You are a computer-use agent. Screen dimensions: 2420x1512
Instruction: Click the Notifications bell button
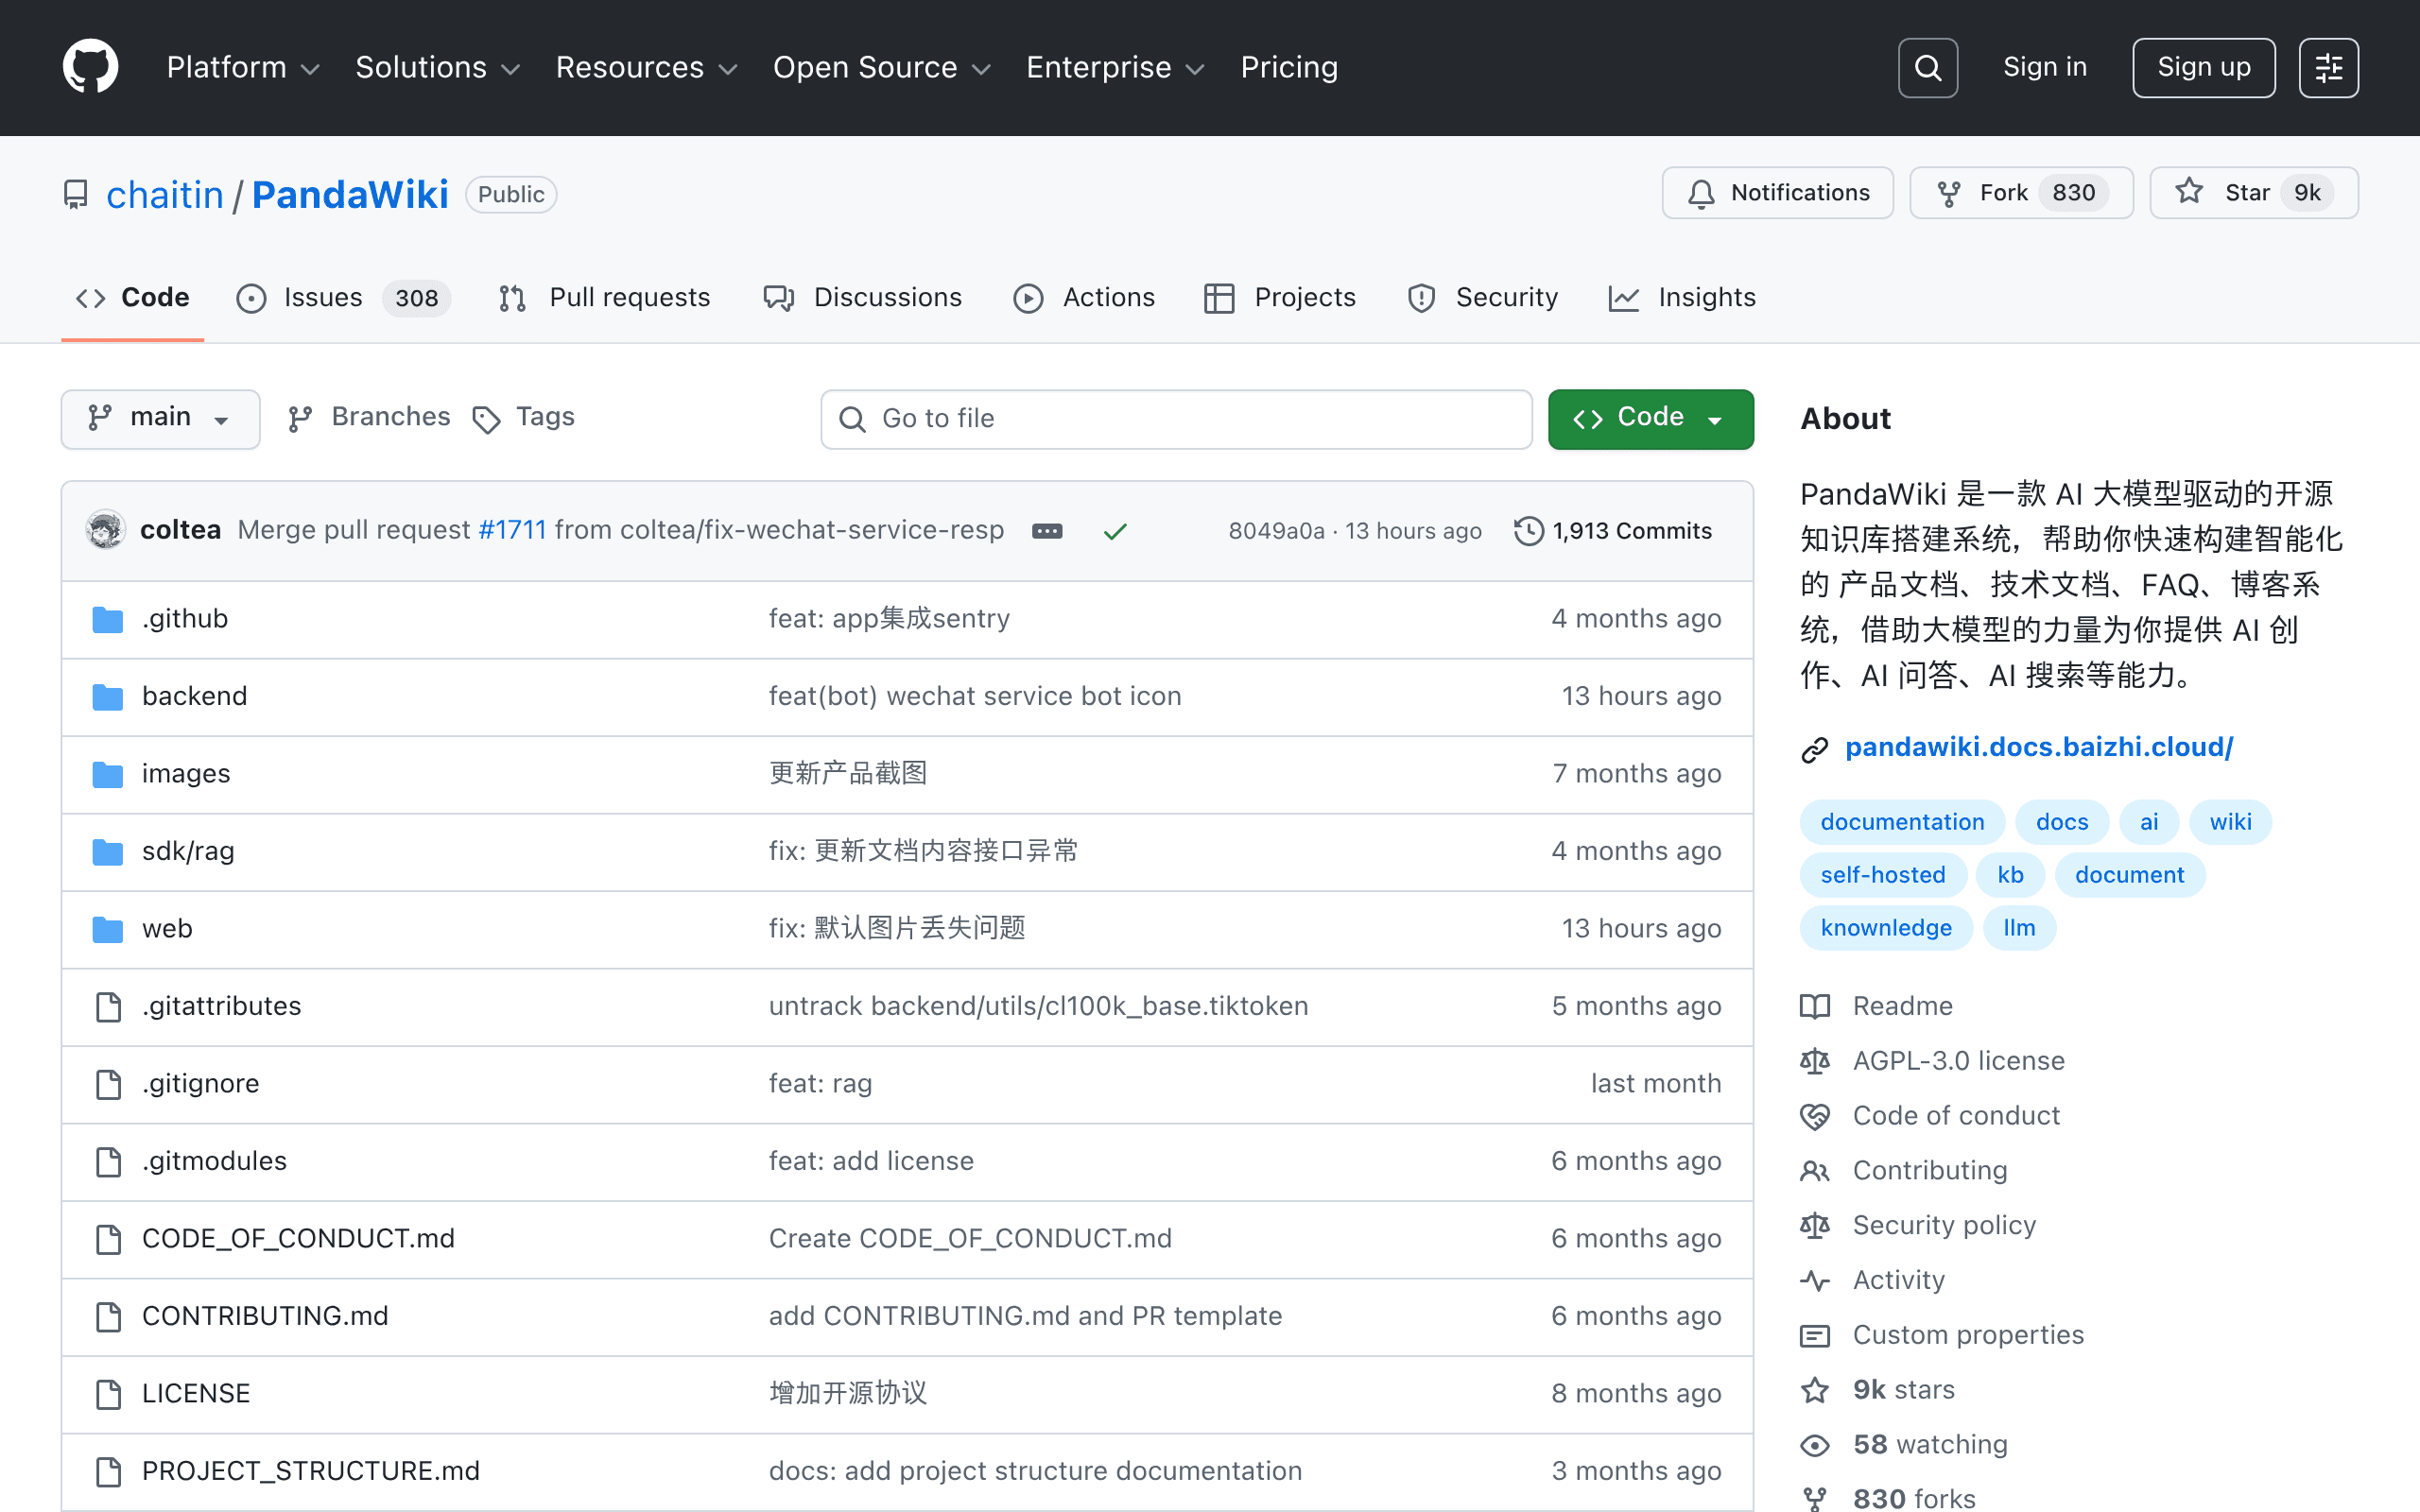[1777, 192]
